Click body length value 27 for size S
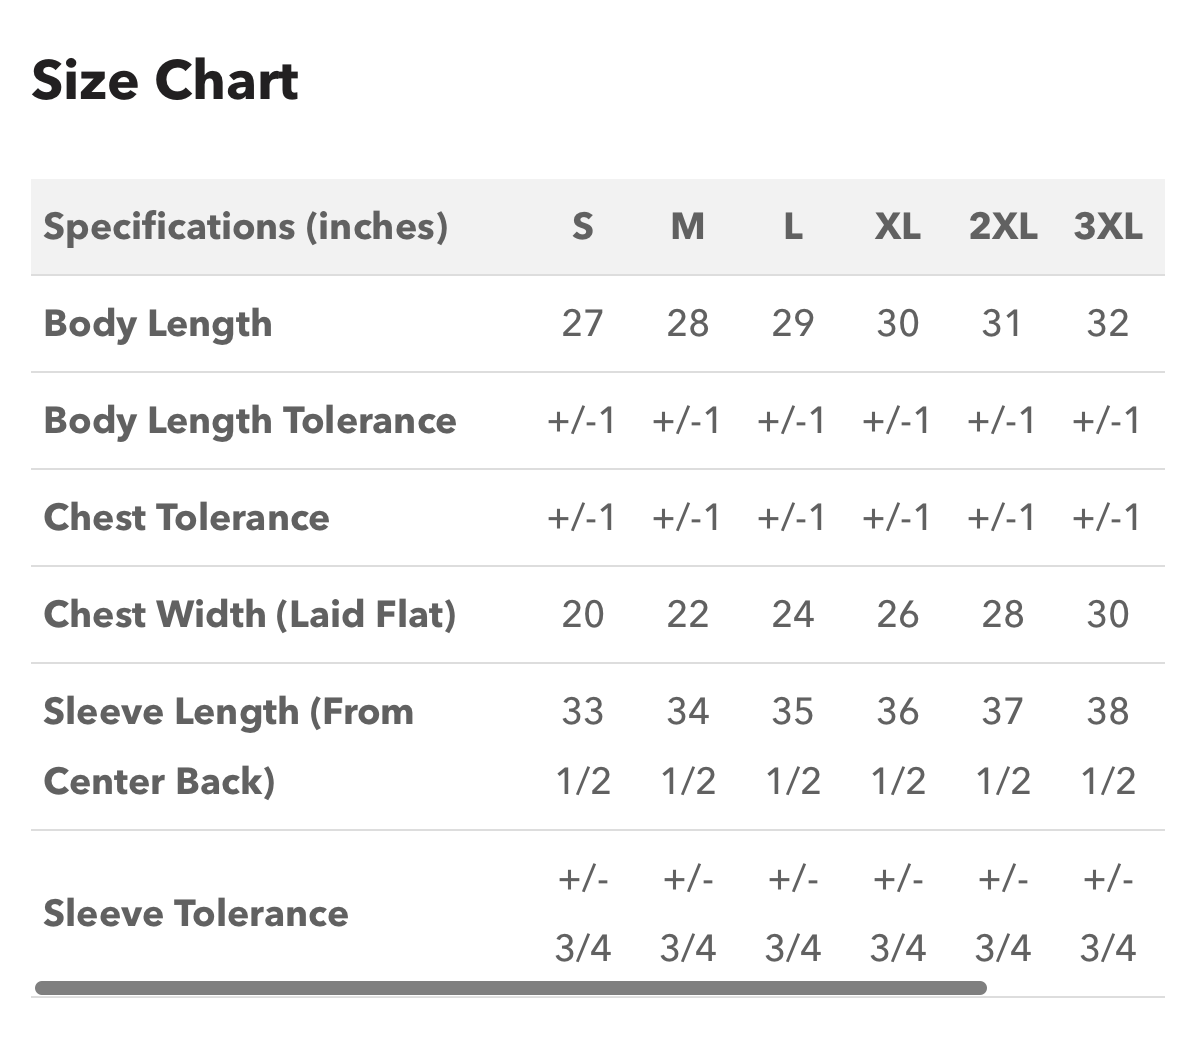1188x1052 pixels. pyautogui.click(x=583, y=324)
